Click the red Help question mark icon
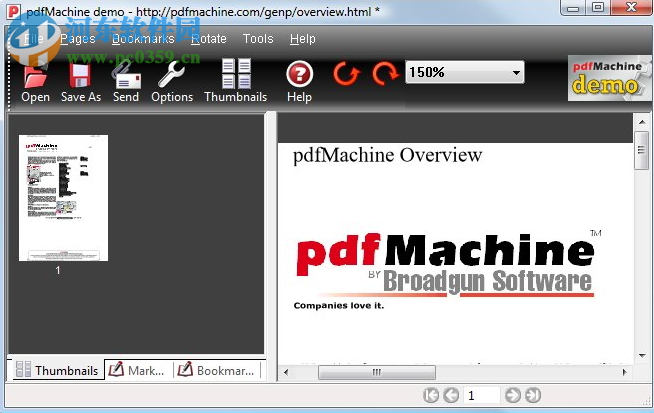 pos(299,74)
